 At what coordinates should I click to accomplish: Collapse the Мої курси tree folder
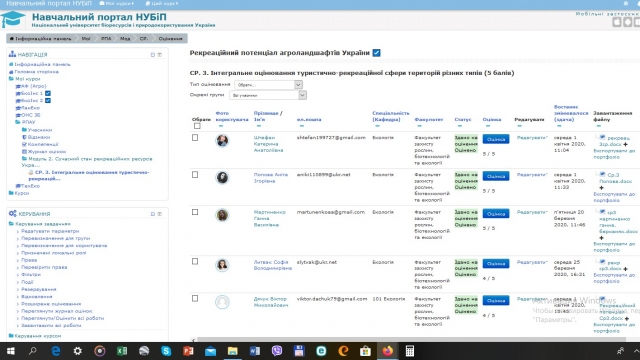click(x=11, y=79)
